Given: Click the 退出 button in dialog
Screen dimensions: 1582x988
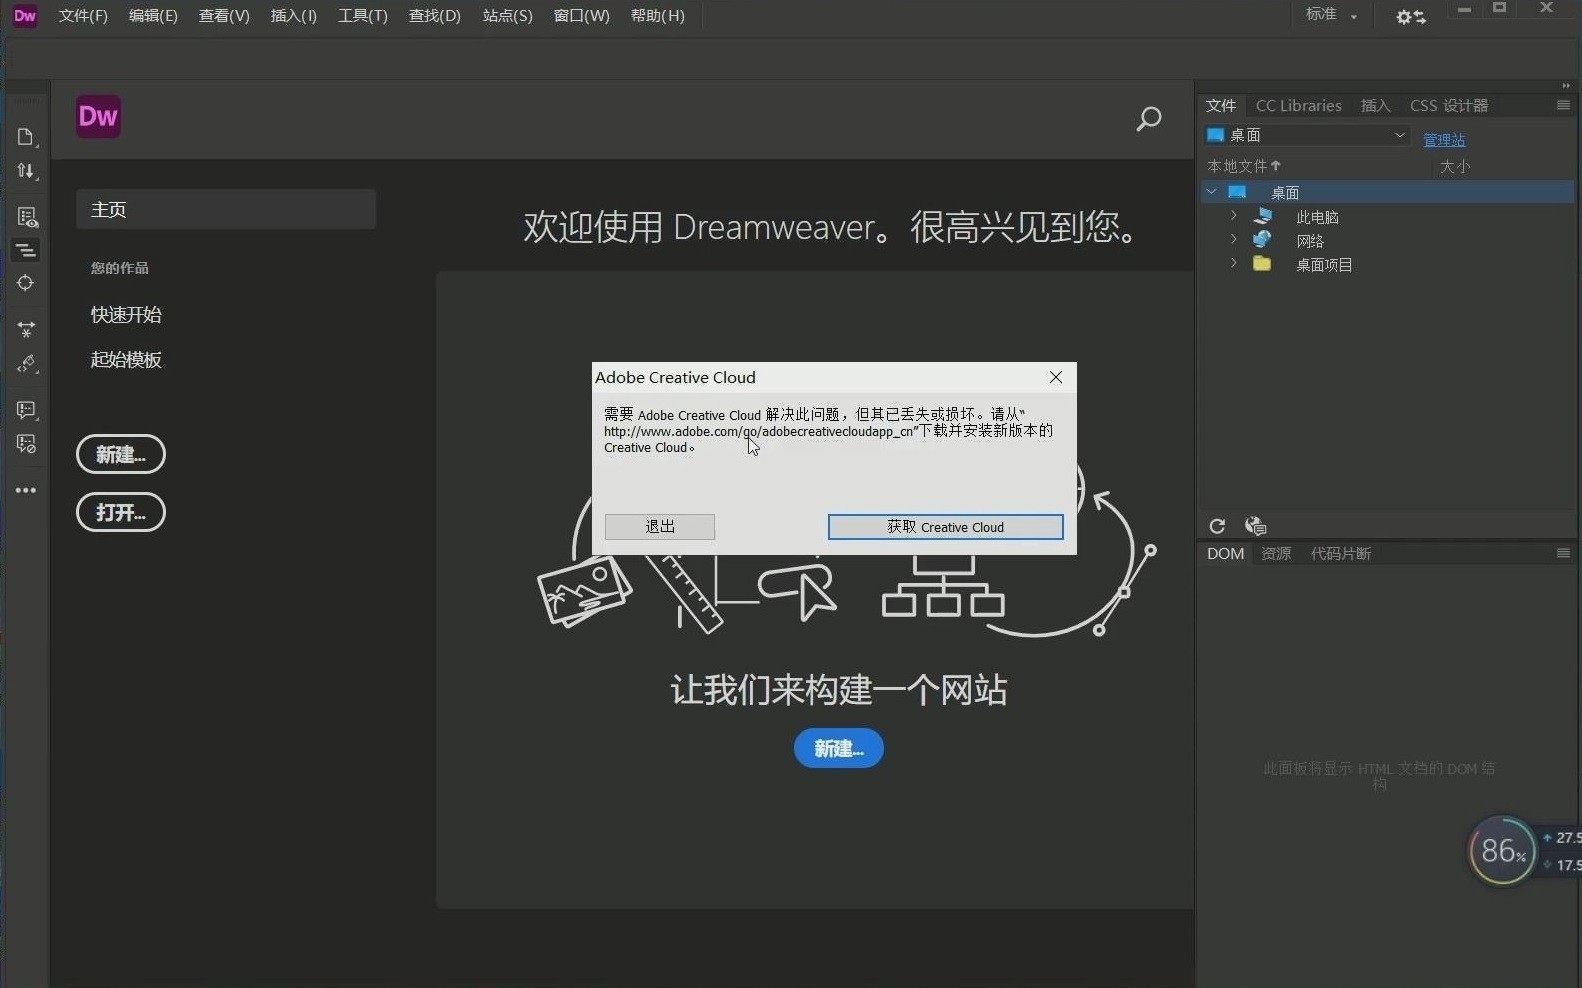Looking at the screenshot, I should (659, 527).
